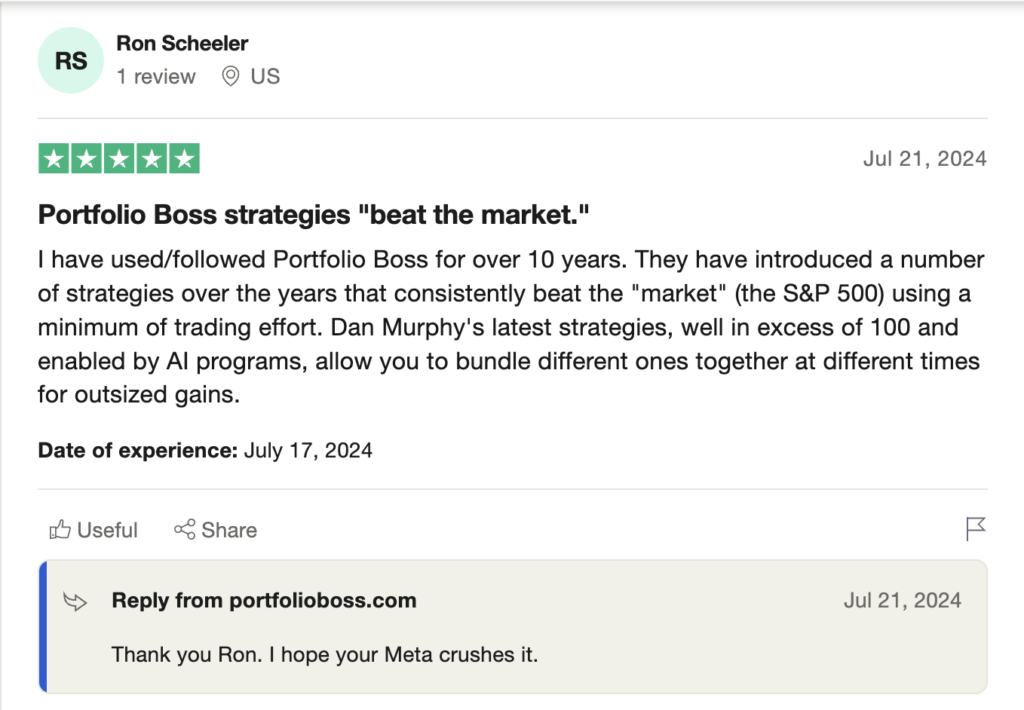Click the '1 review' count text

click(x=156, y=76)
